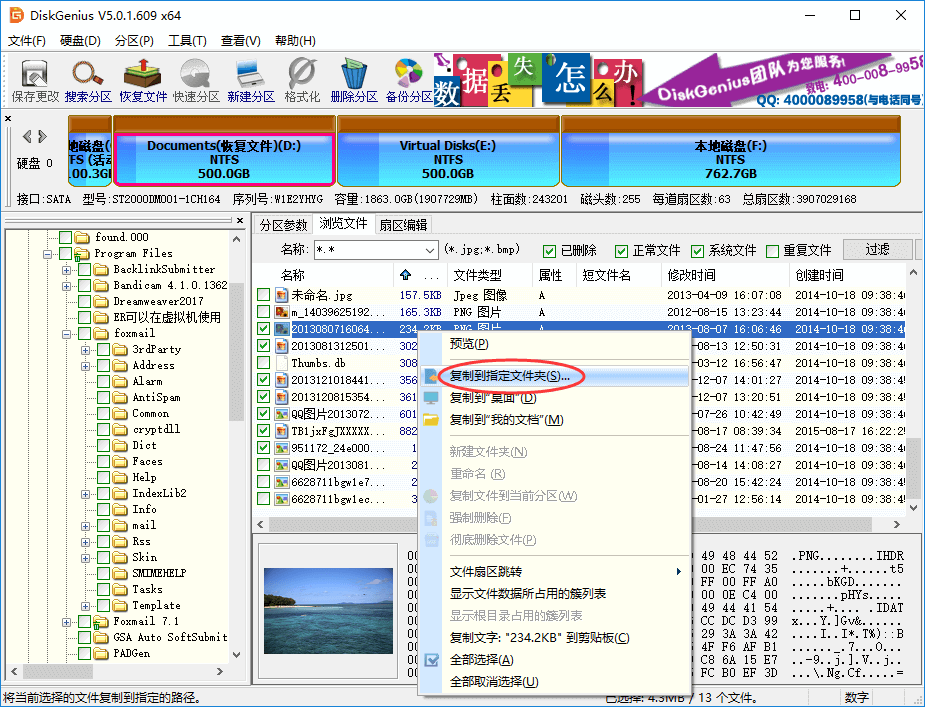Click the 格式化 format toolbar icon

tap(302, 81)
